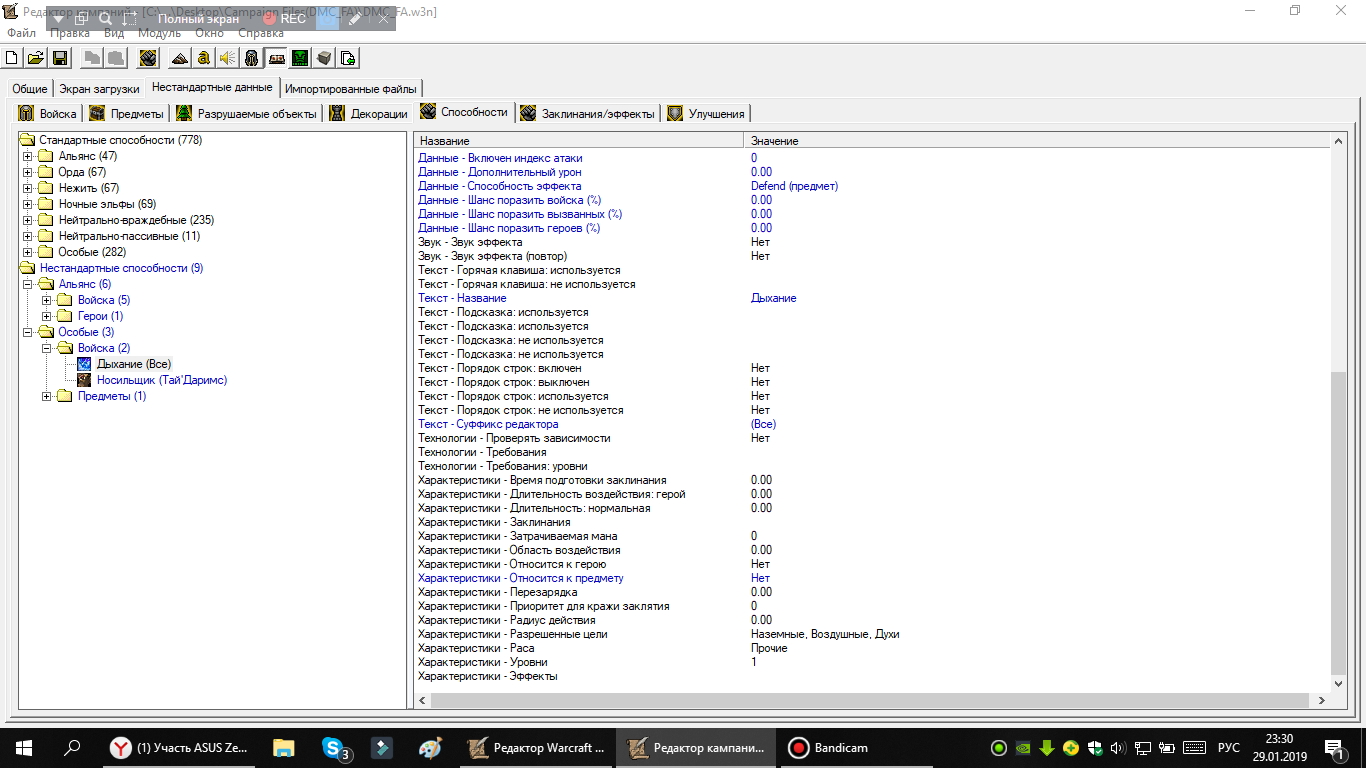Select the Текст - Название property row
The image size is (1366, 768).
pos(873,298)
